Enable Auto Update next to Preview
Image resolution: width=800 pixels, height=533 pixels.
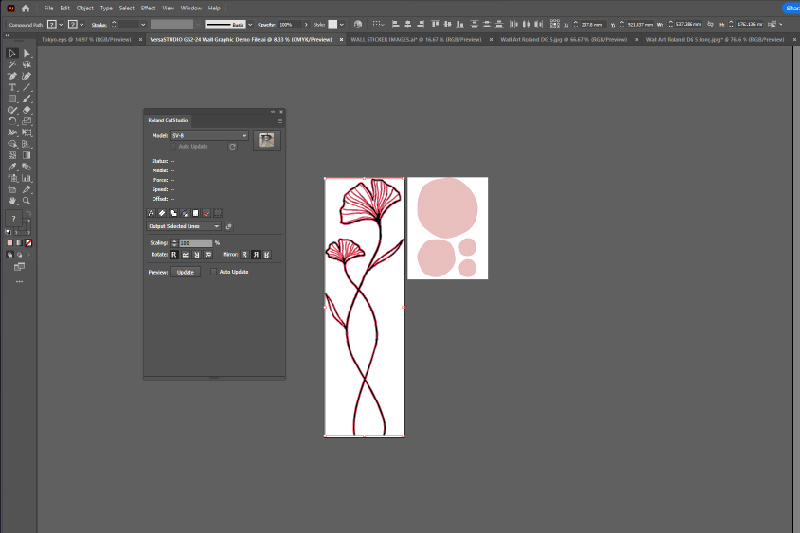214,272
